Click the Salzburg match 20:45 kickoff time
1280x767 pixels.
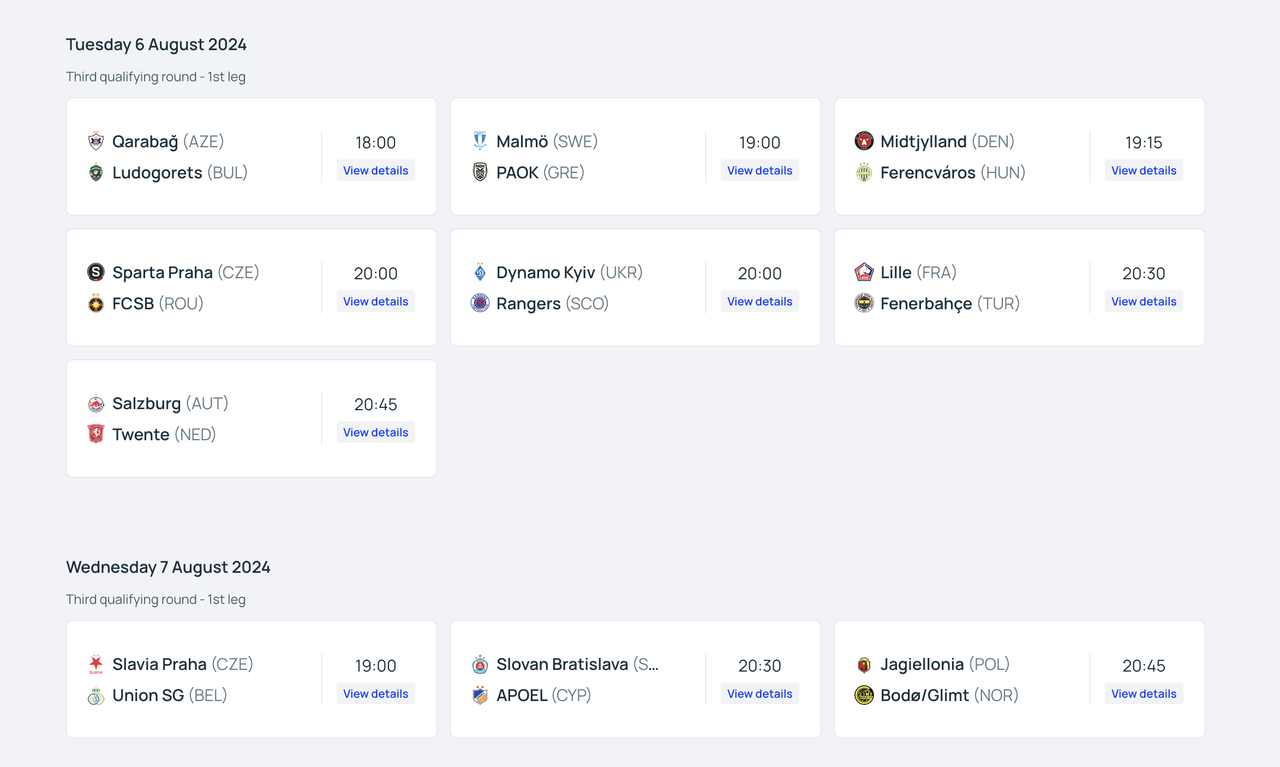coord(376,404)
